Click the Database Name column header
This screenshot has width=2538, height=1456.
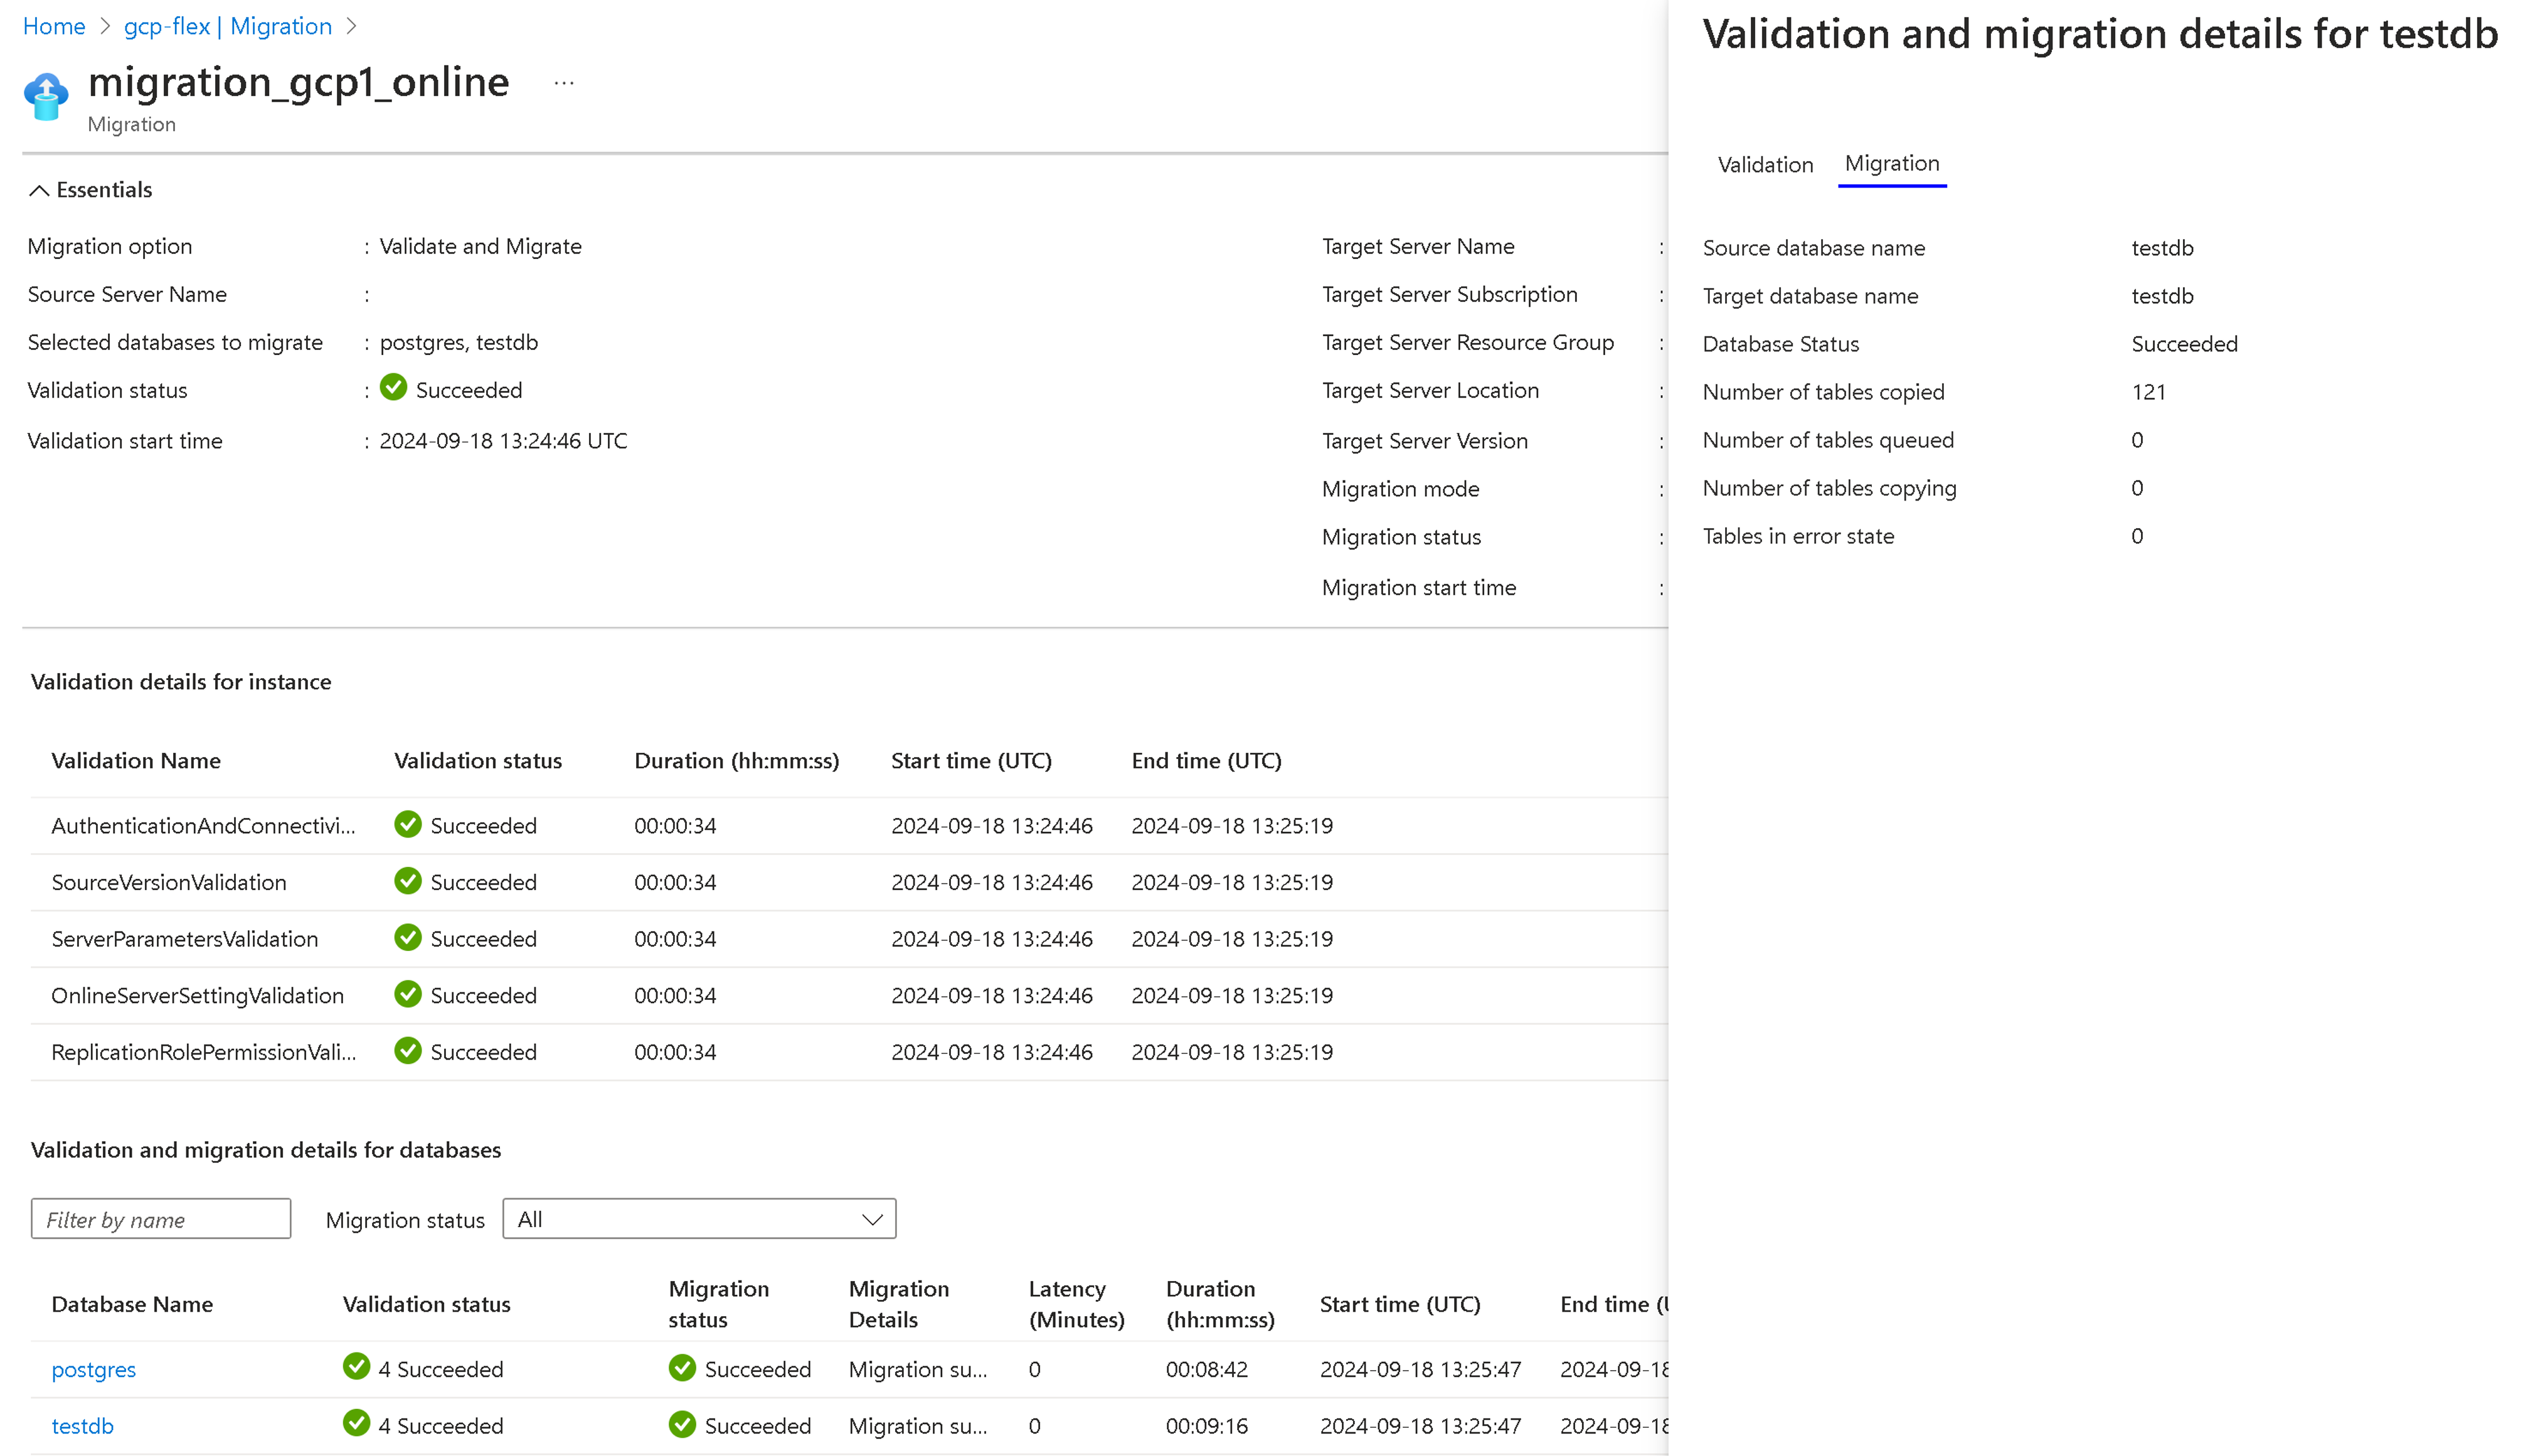pos(132,1304)
